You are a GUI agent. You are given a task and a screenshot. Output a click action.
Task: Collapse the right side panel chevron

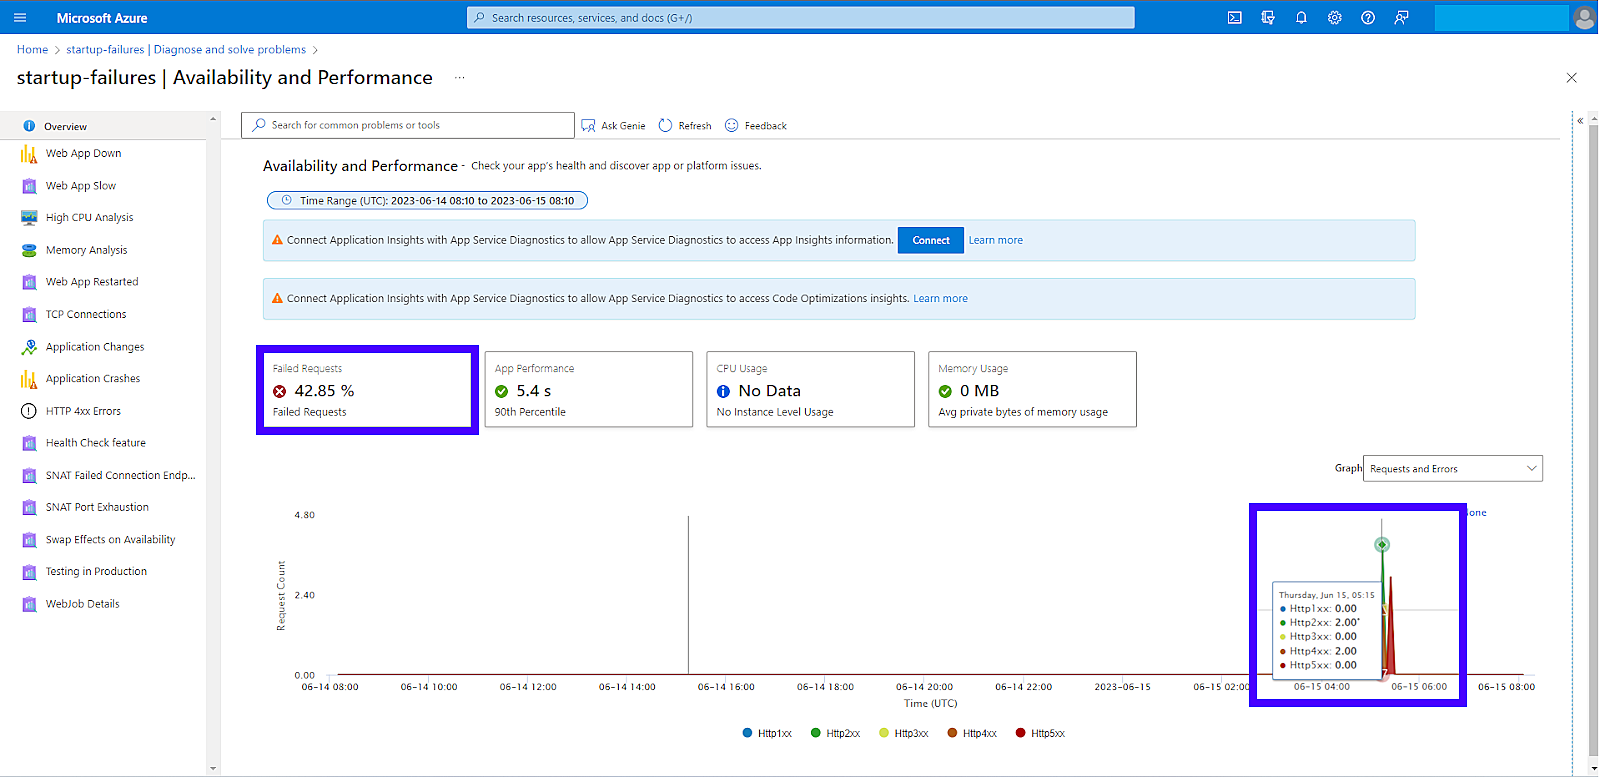1580,121
